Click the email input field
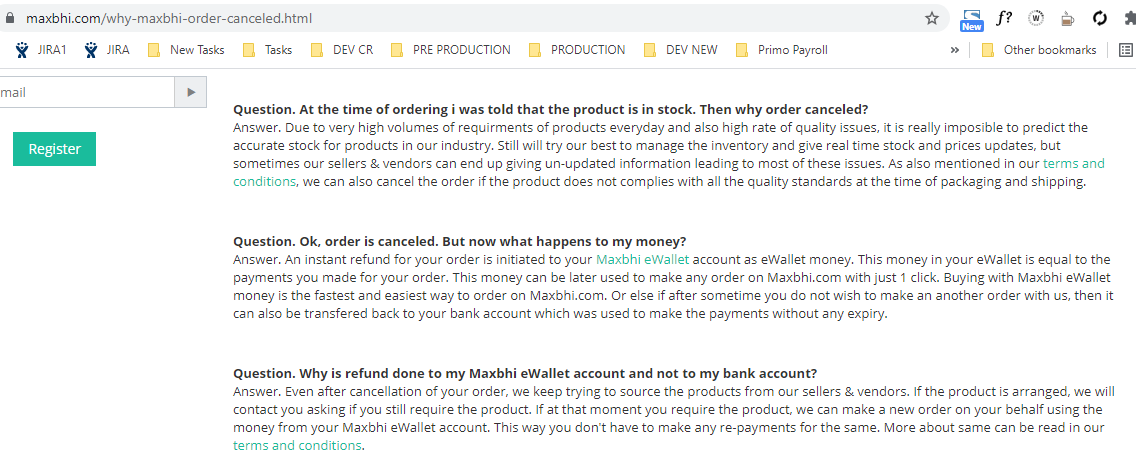This screenshot has height=470, width=1136. point(85,92)
